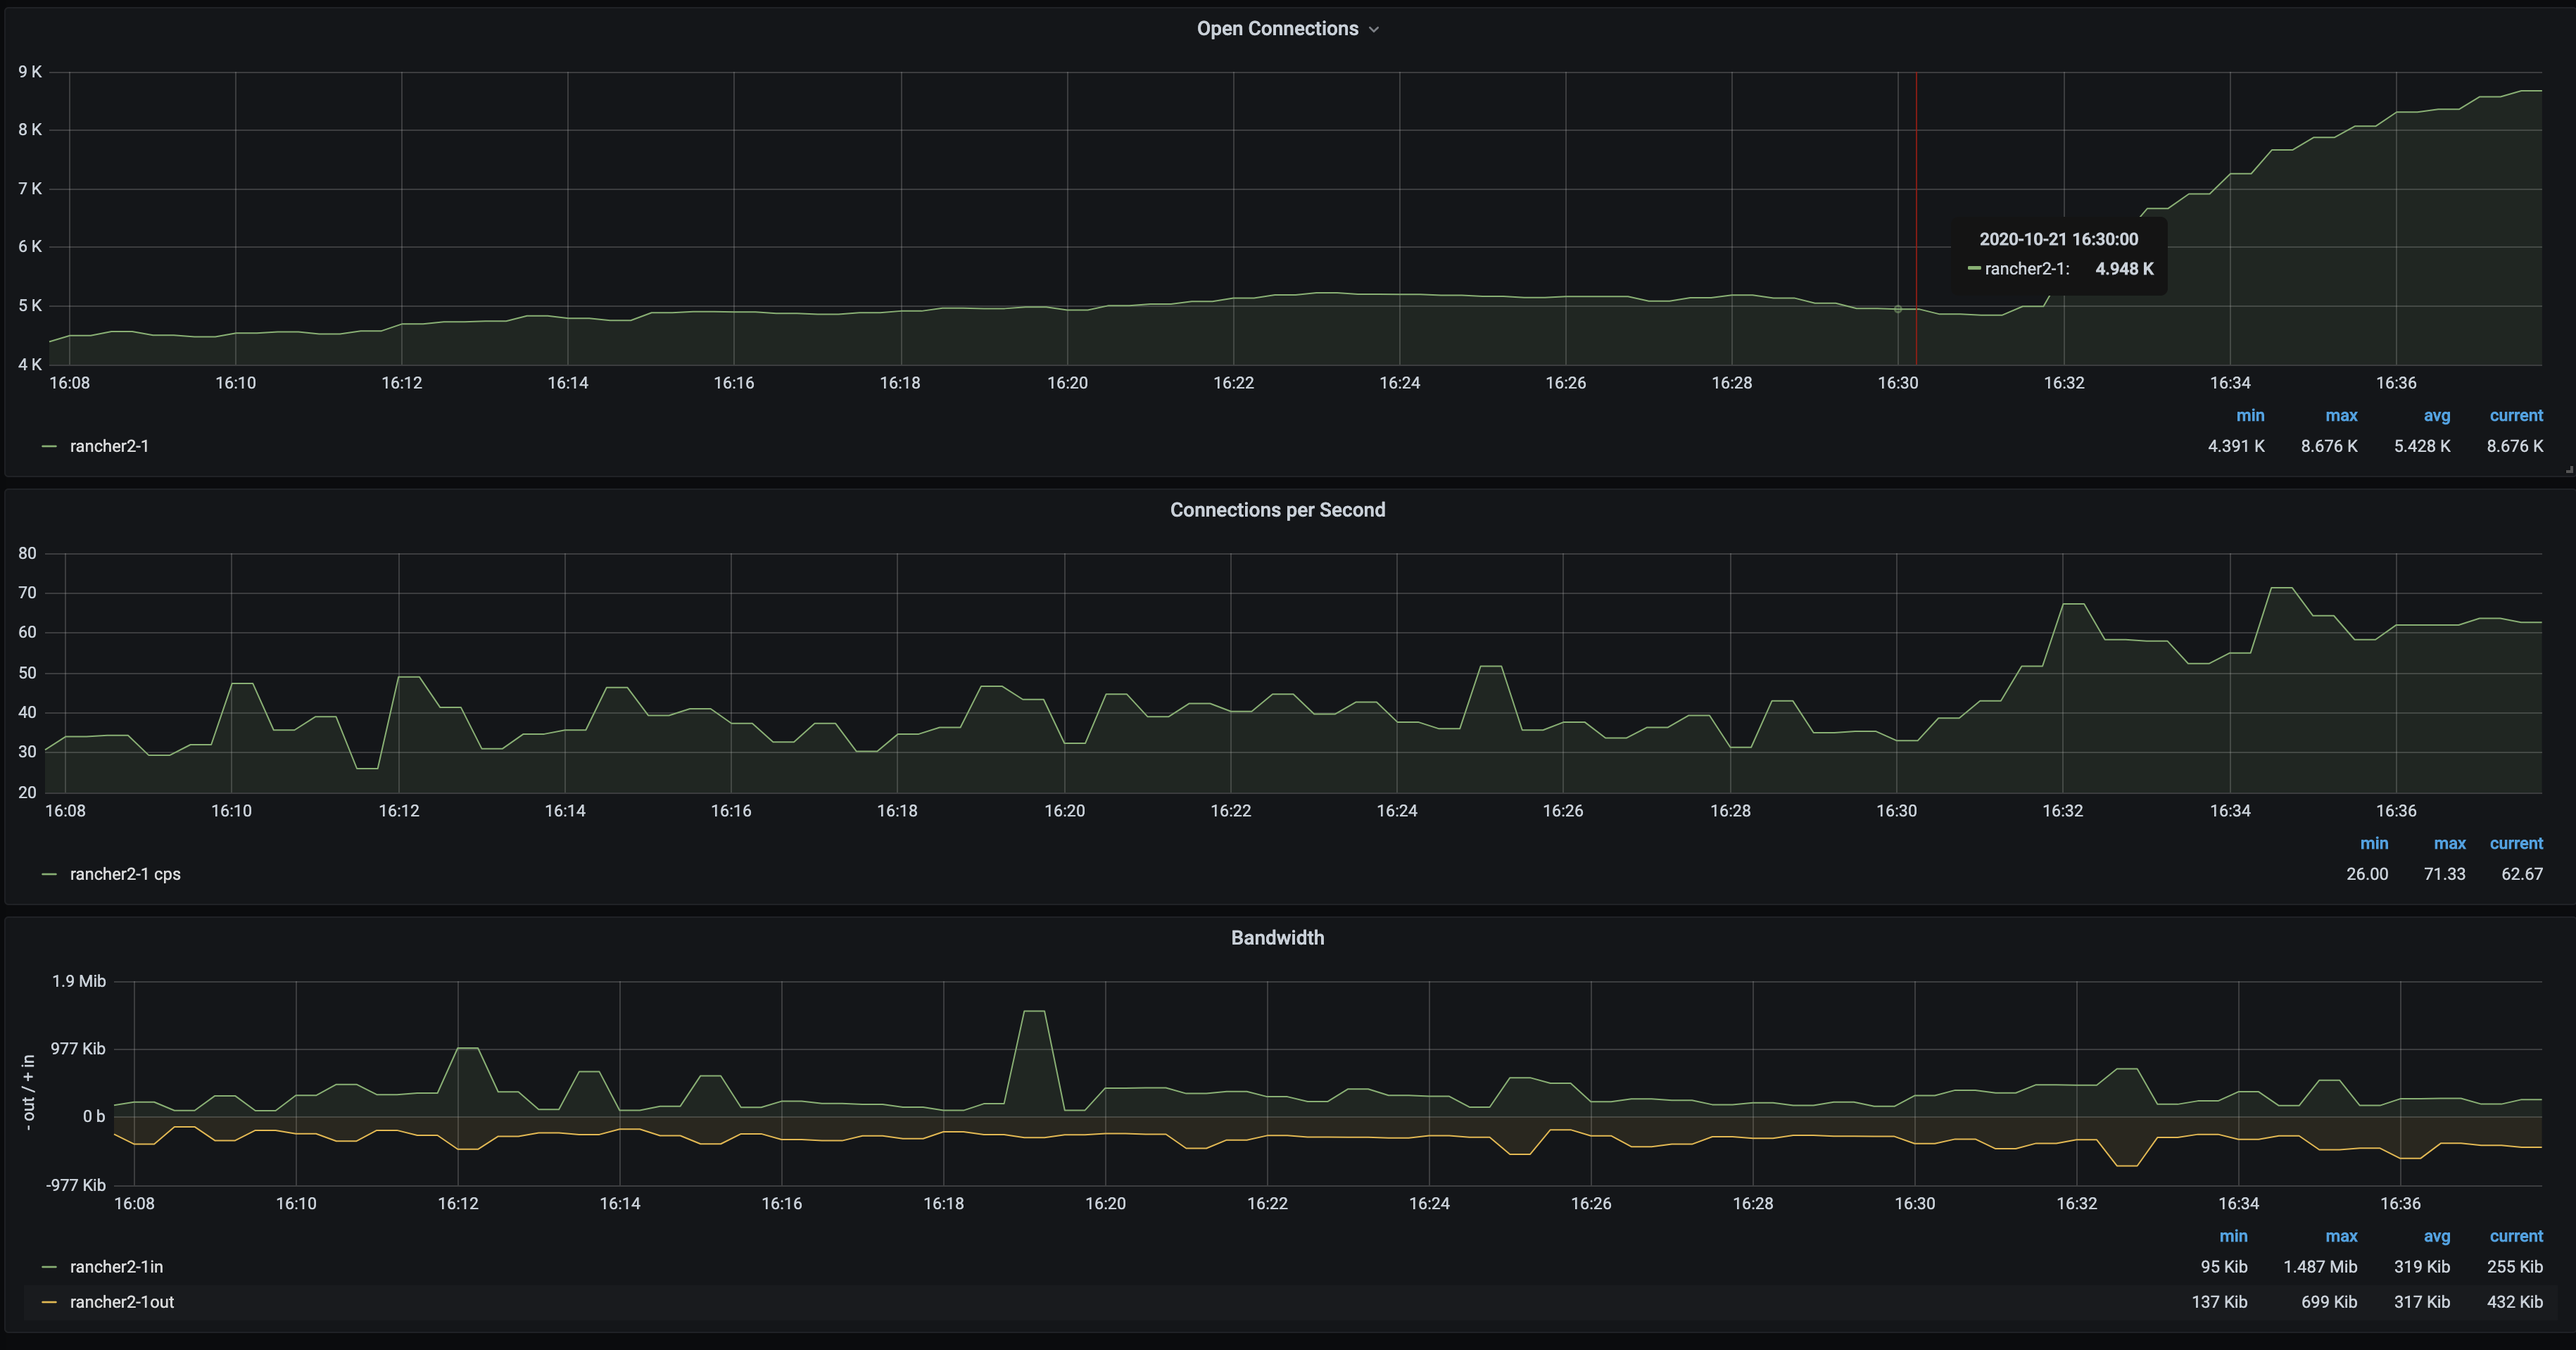Image resolution: width=2576 pixels, height=1350 pixels.
Task: Open the Bandwidth panel title menu
Action: tap(1277, 938)
